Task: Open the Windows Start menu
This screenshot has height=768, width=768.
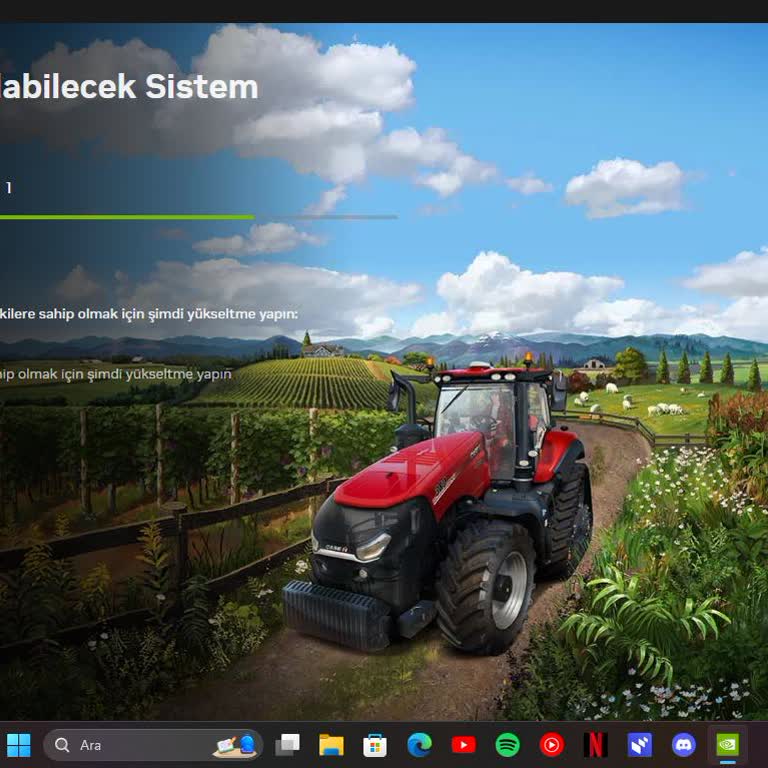Action: point(19,745)
